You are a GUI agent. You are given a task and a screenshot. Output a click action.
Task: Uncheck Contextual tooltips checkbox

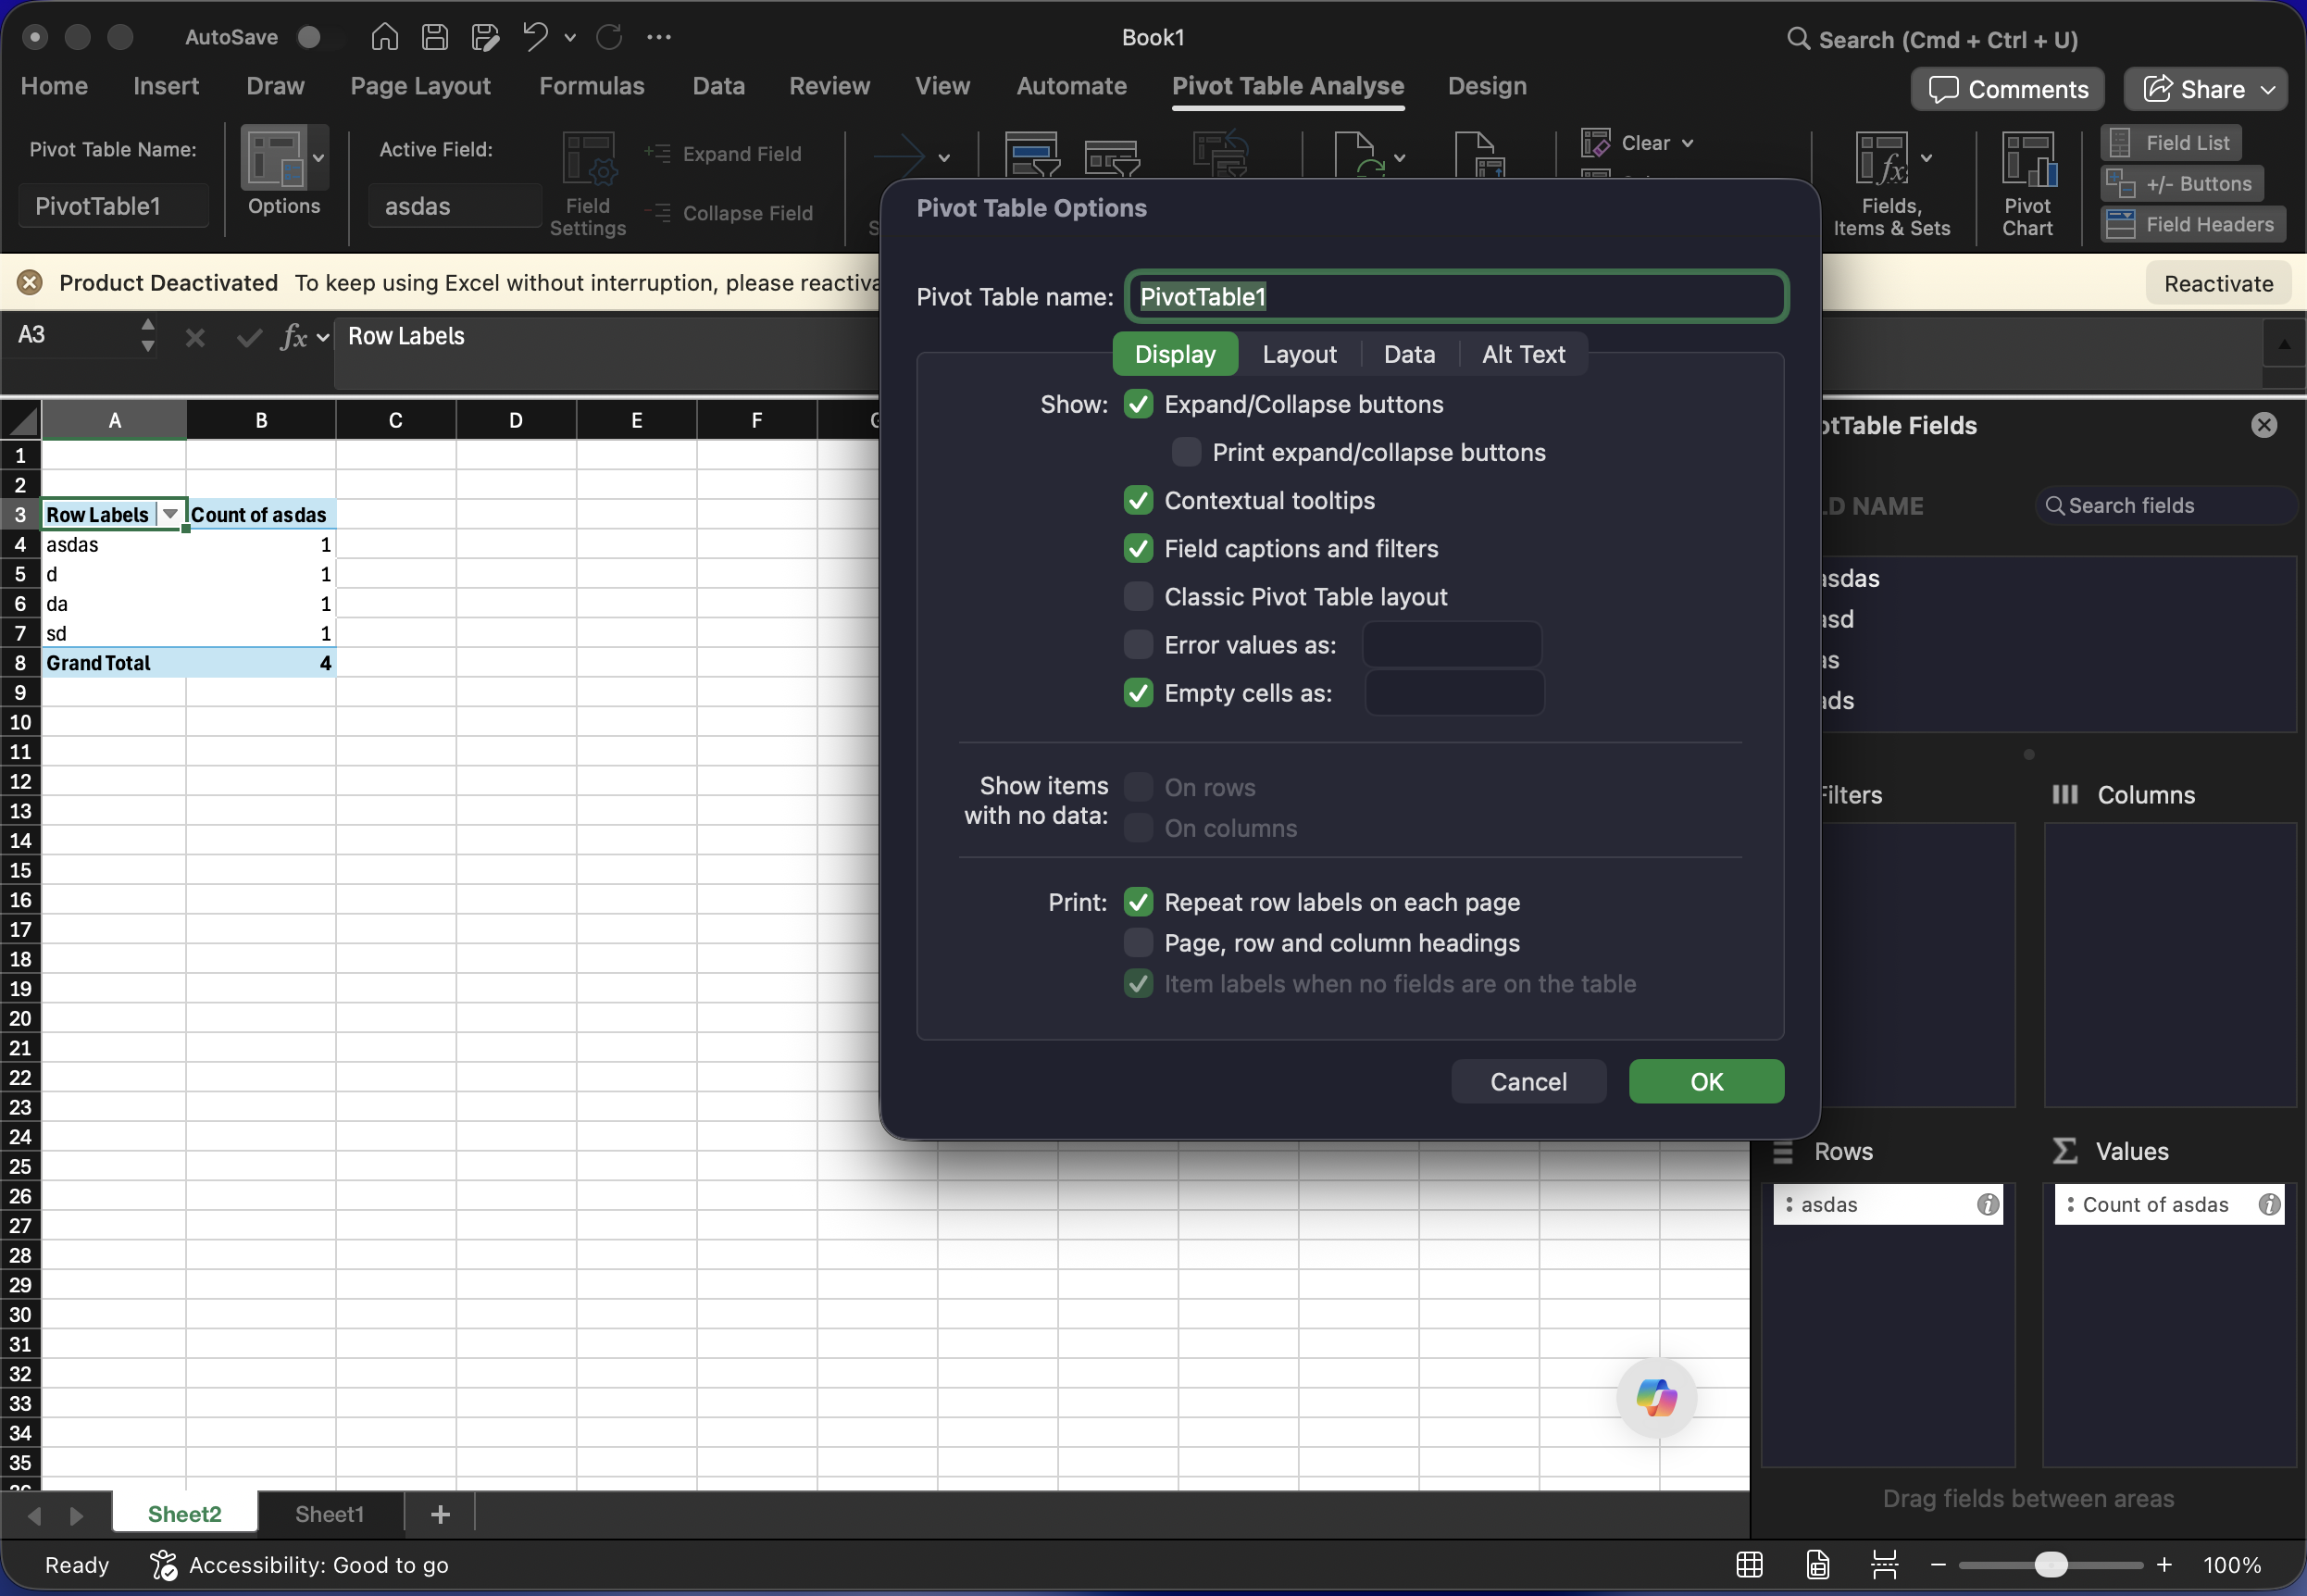pos(1138,500)
